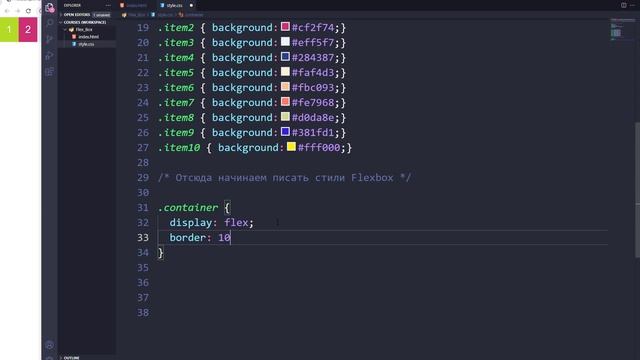Image resolution: width=640 pixels, height=360 pixels.
Task: Open color picker for #faf4d3 swatch
Action: (285, 72)
